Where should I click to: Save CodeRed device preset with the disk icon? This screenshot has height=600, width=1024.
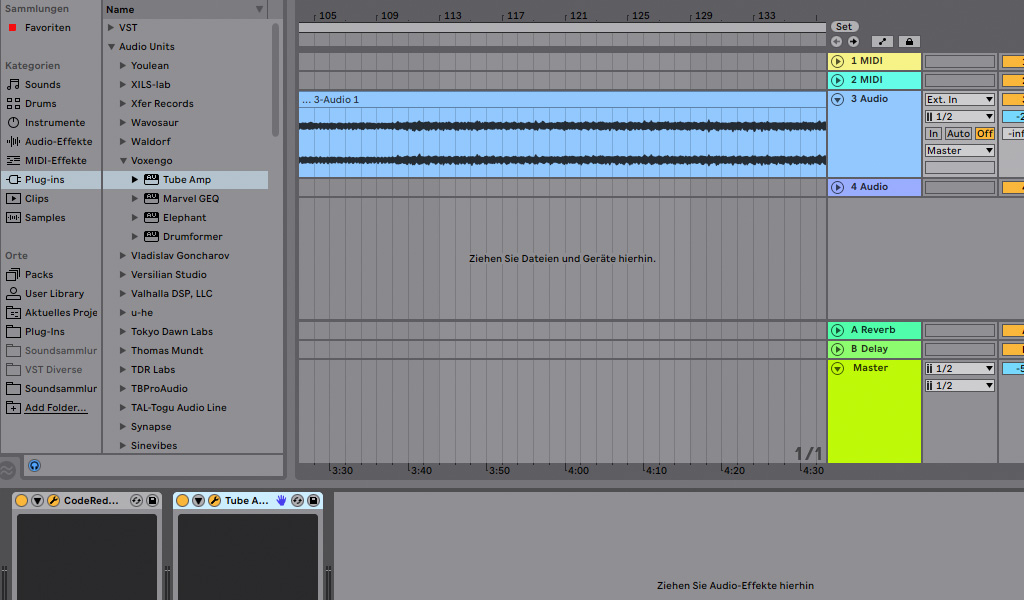tap(152, 501)
